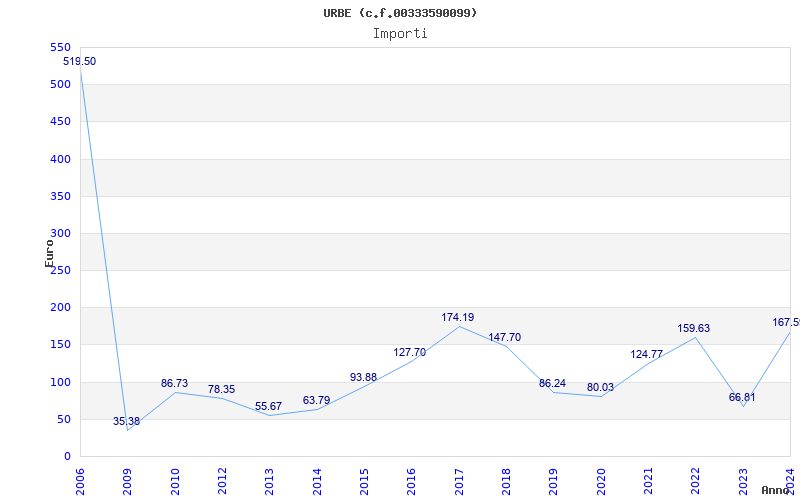Viewport: 800px width, 500px height.
Task: Select the 93.88 data label
Action: 363,378
